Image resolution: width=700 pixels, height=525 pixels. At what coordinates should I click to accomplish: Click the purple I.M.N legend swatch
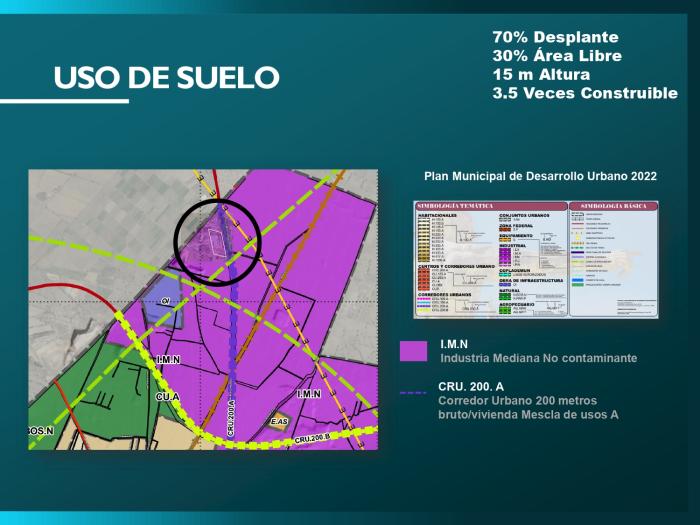click(413, 350)
